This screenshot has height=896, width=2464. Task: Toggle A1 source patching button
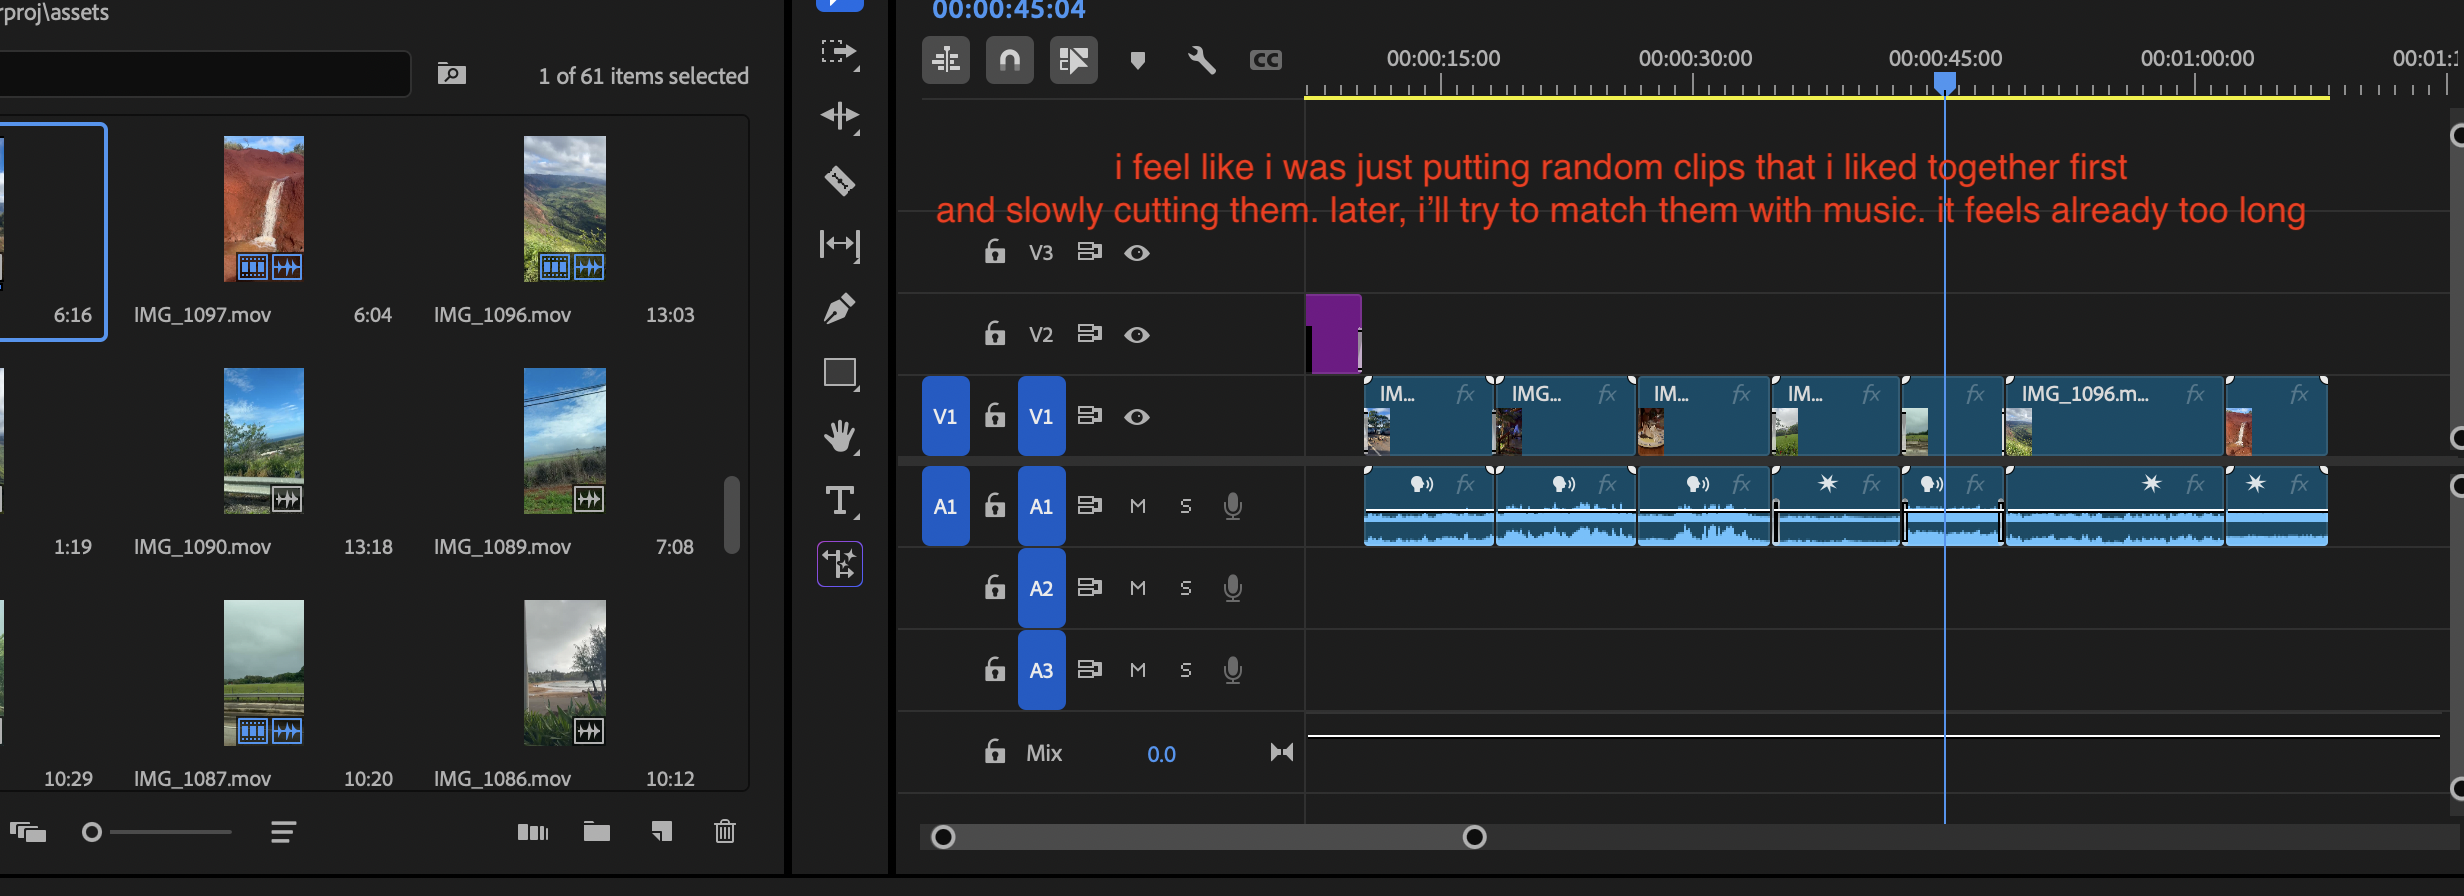(x=945, y=506)
